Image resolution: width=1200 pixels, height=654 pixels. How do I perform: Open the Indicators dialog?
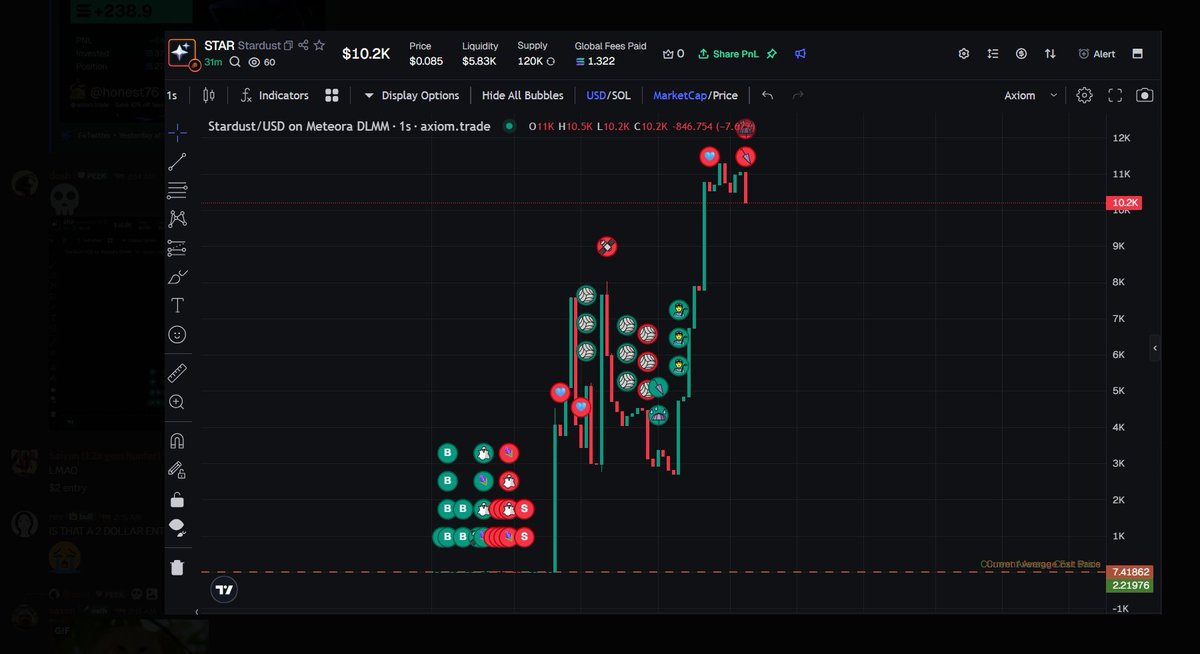tap(274, 95)
